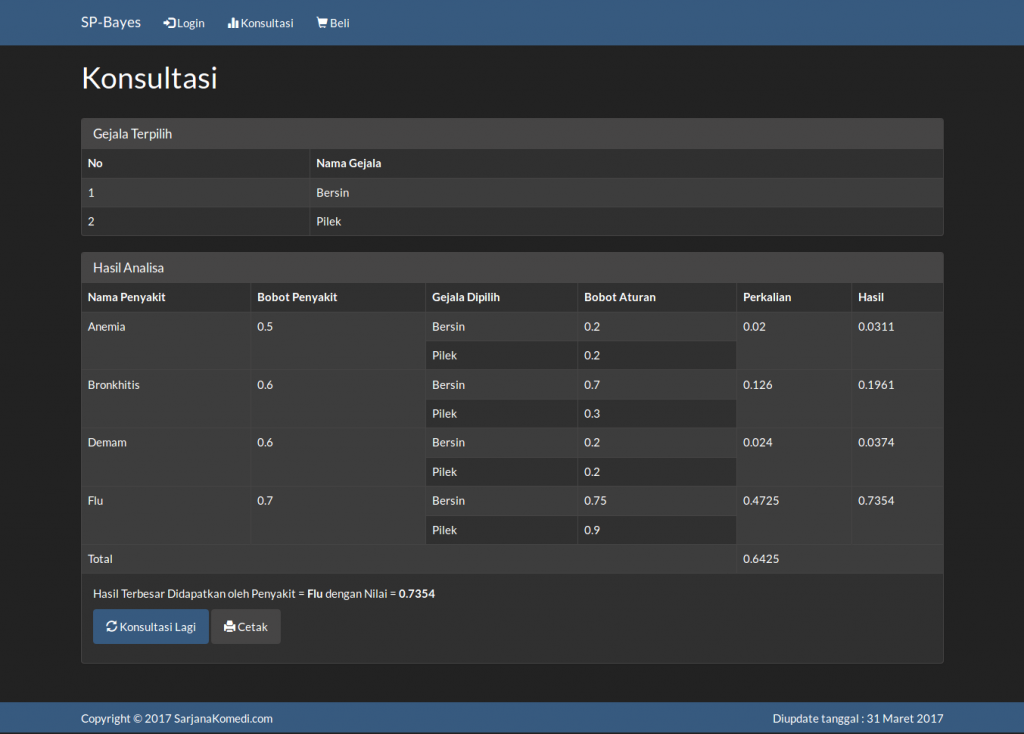The height and width of the screenshot is (734, 1024).
Task: Click Flu's Hasil value 0.7354 in table
Action: (x=876, y=501)
